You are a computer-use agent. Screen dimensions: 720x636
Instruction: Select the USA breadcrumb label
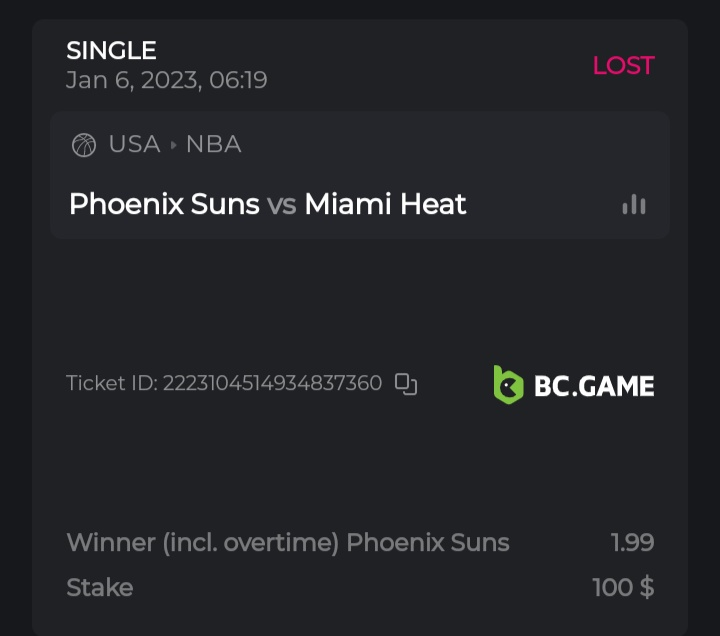click(134, 144)
